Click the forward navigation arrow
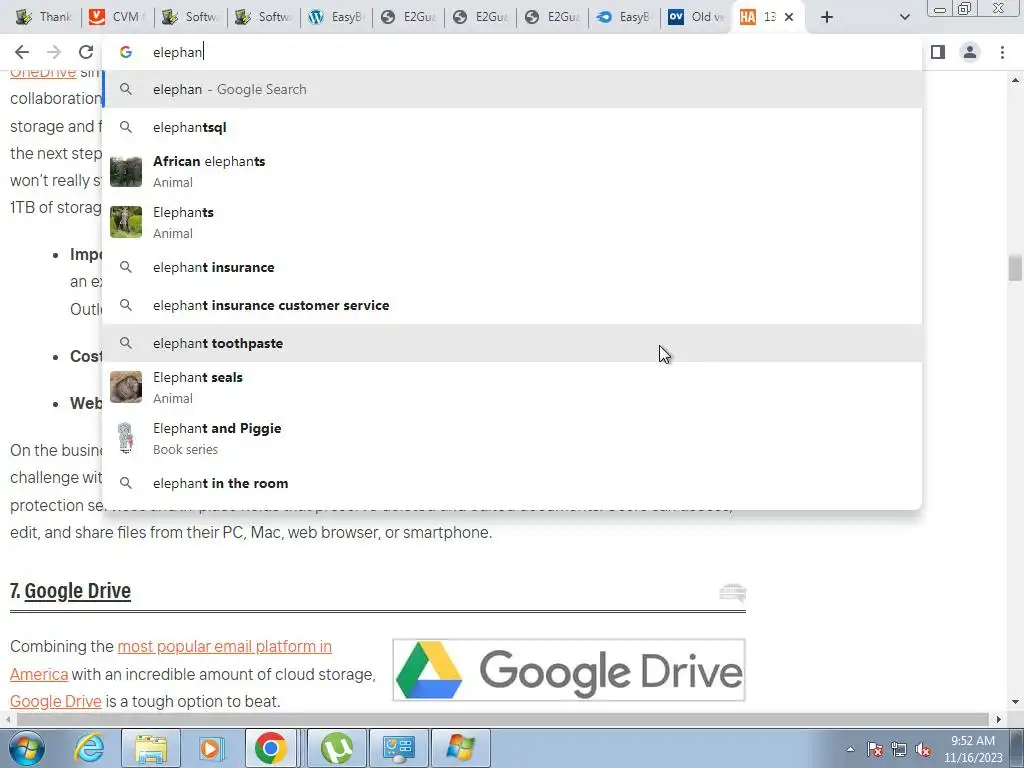Image resolution: width=1024 pixels, height=768 pixels. pyautogui.click(x=54, y=52)
